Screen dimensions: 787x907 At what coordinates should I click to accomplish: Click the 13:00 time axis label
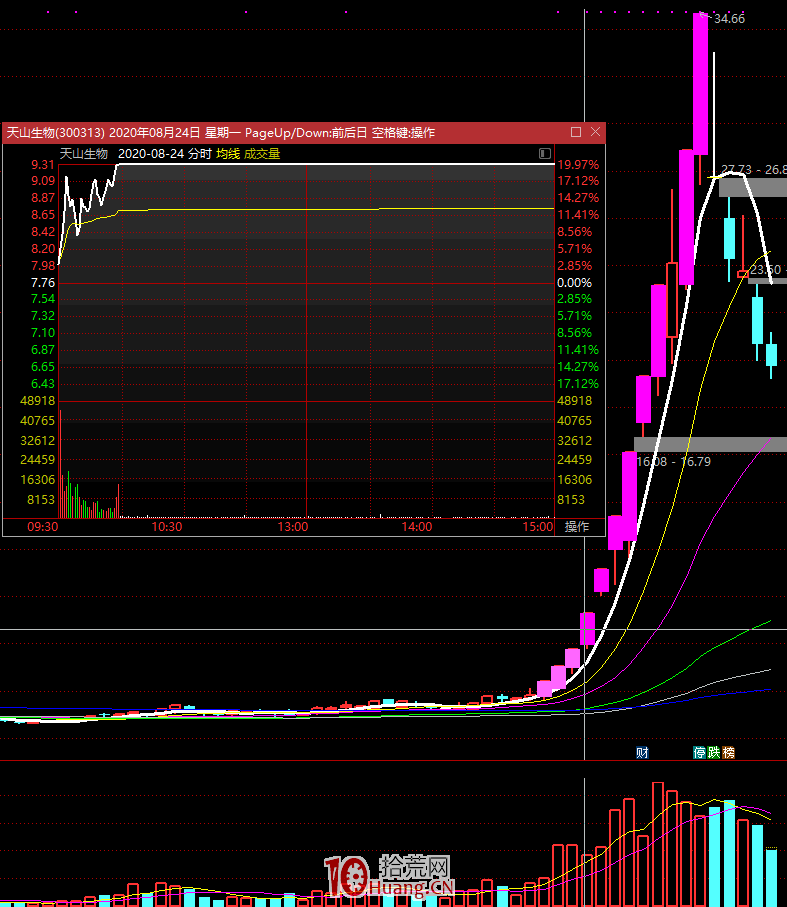(292, 526)
